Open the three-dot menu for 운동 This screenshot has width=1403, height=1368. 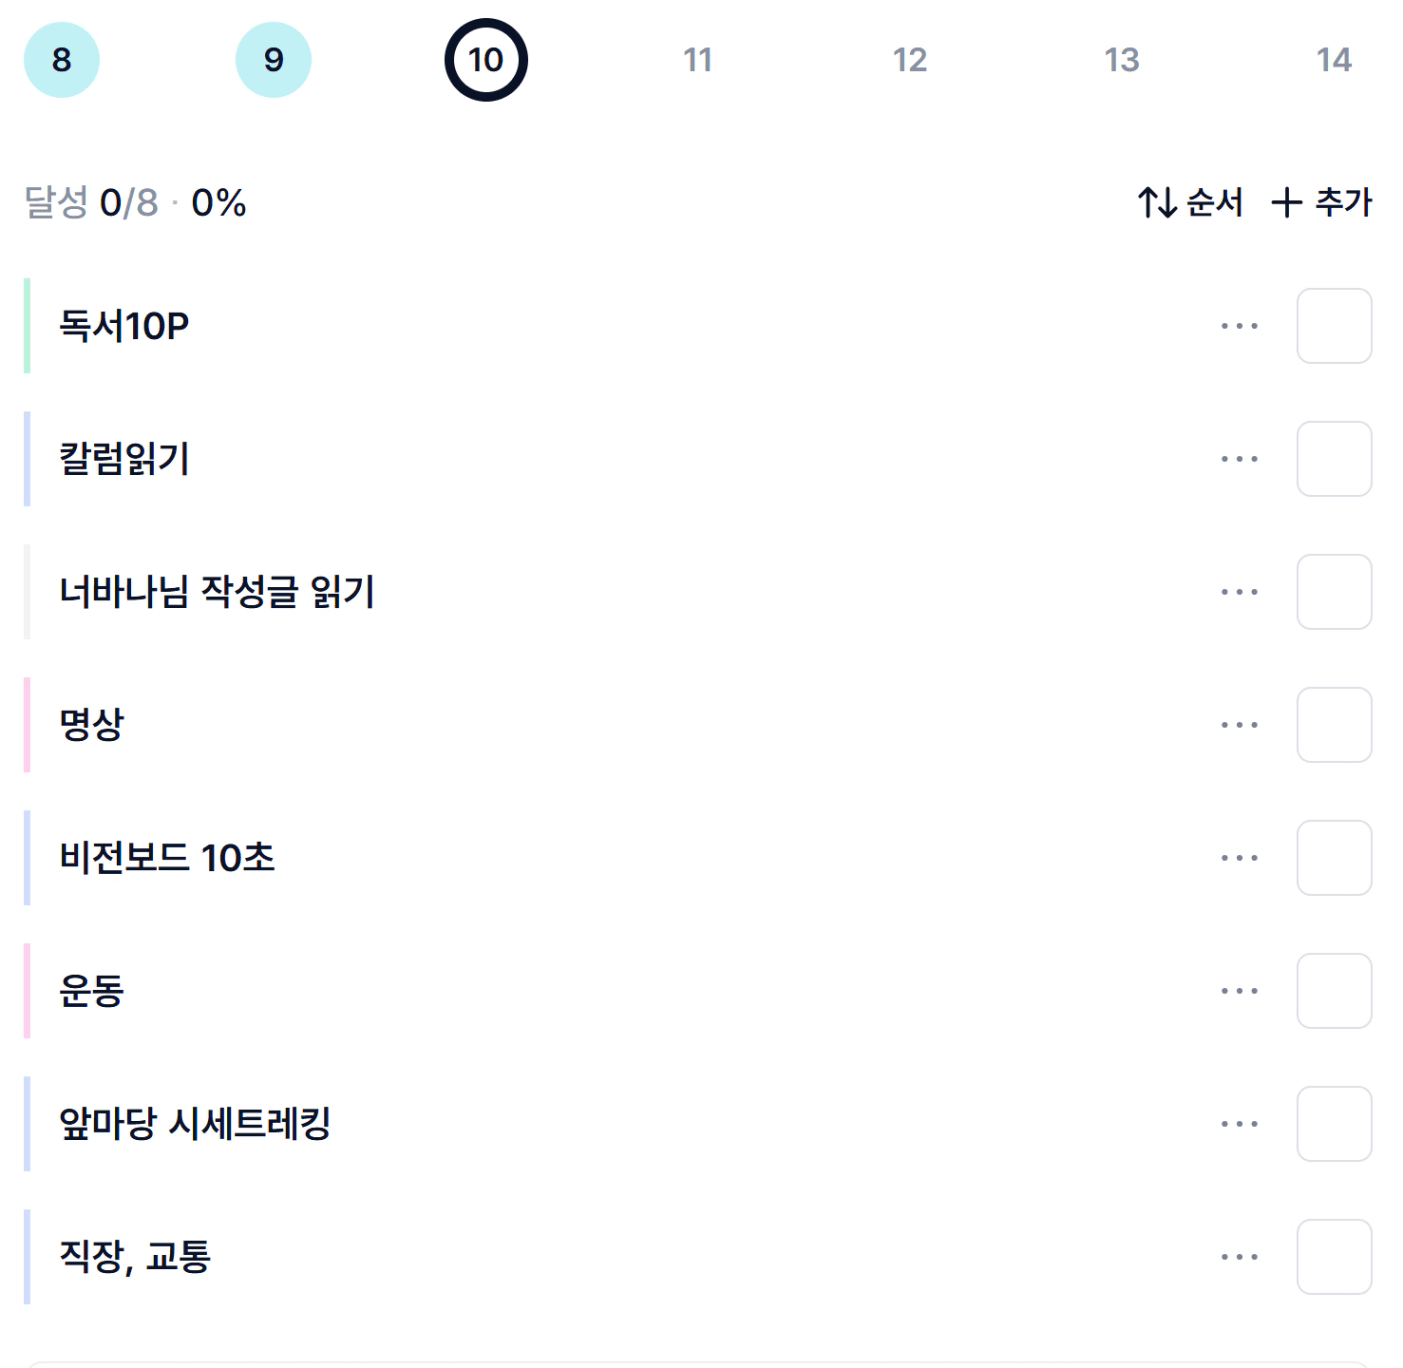1239,991
